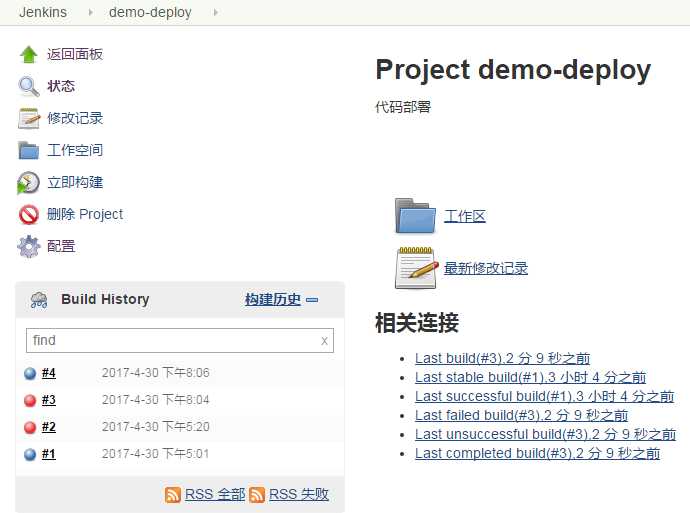
Task: Click blue status ball of build #4
Action: tap(30, 374)
